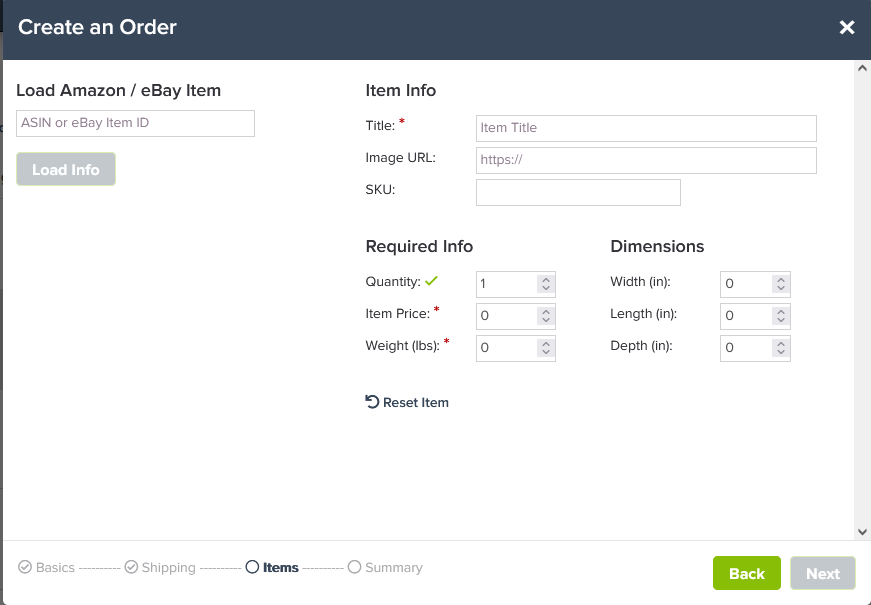Screen dimensions: 871x605
Task: Click the Title: label
Action: [380, 126]
